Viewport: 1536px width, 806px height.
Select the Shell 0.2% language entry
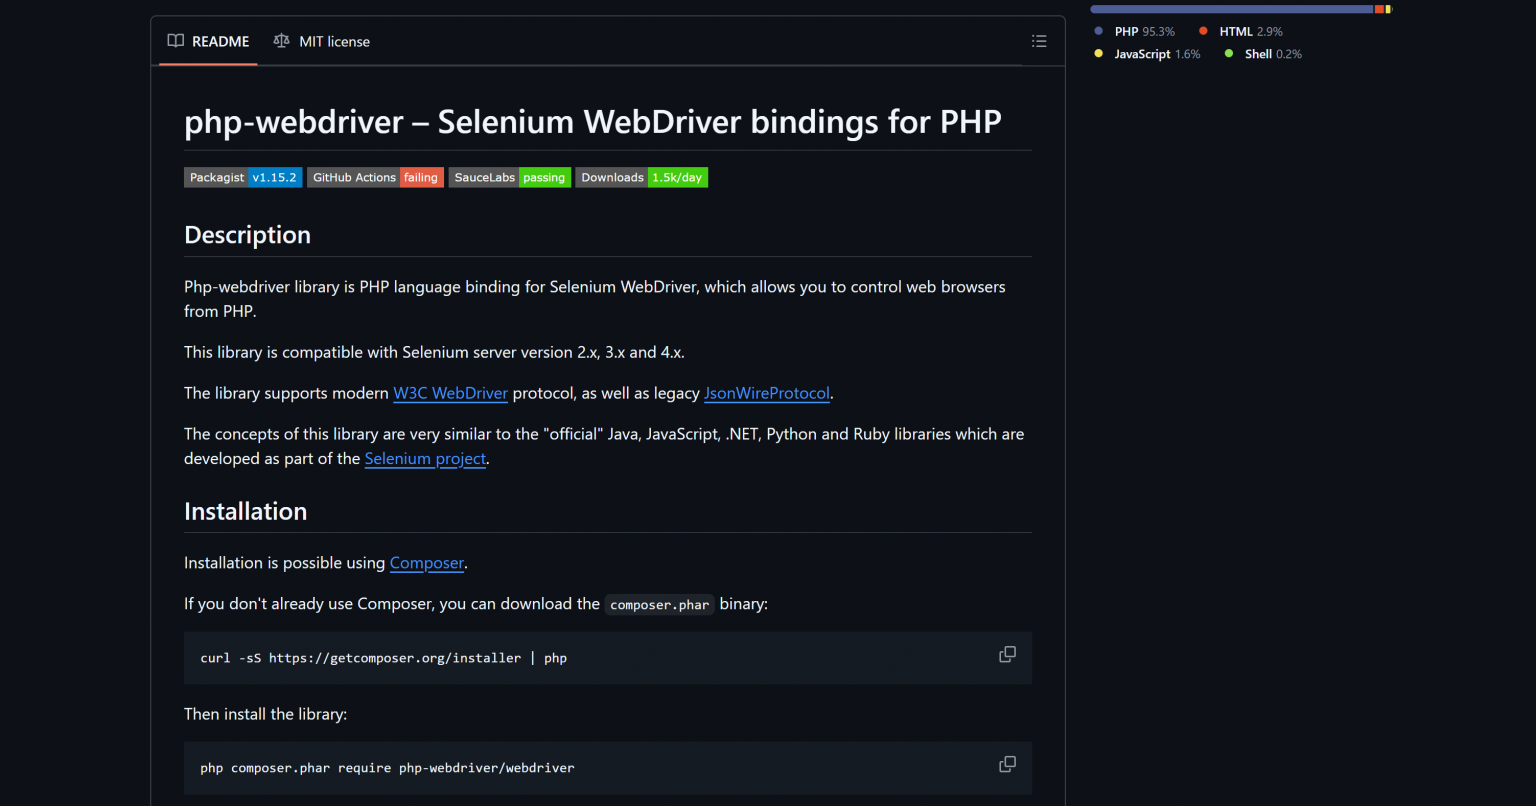(x=1263, y=54)
